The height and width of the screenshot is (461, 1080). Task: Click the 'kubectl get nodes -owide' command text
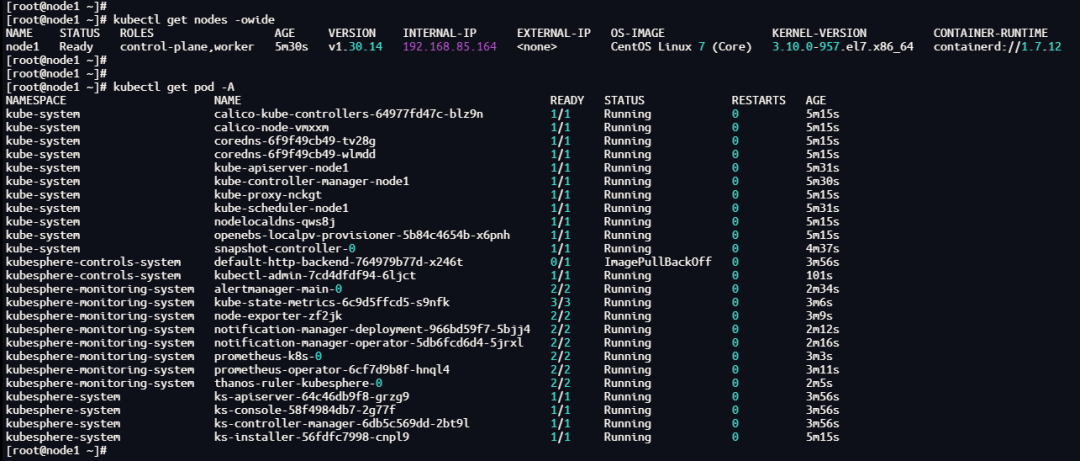click(194, 19)
